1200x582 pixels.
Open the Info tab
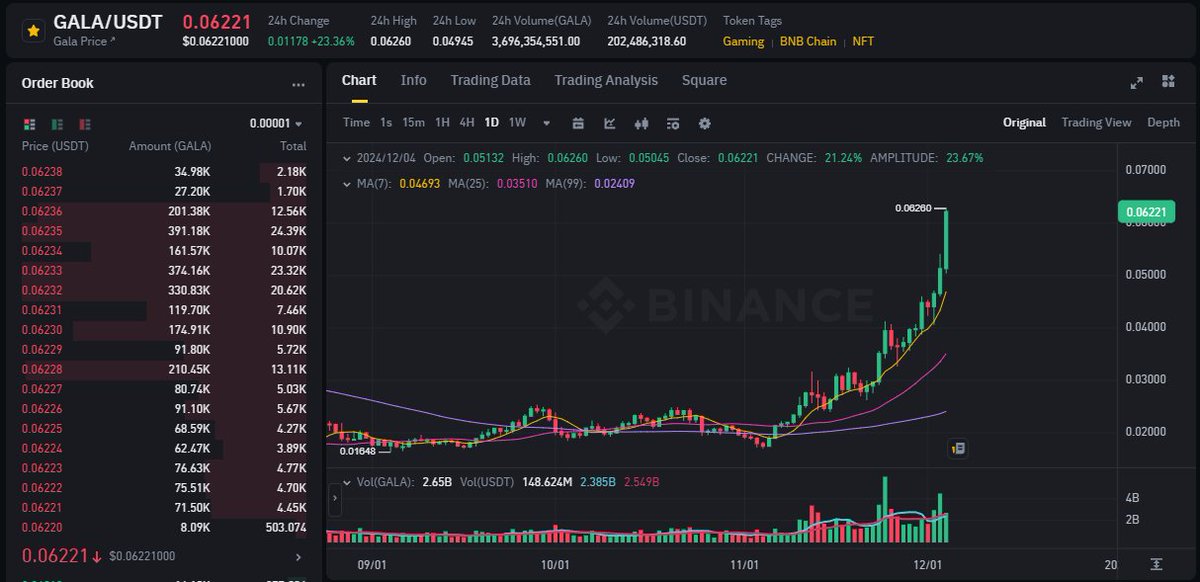413,80
